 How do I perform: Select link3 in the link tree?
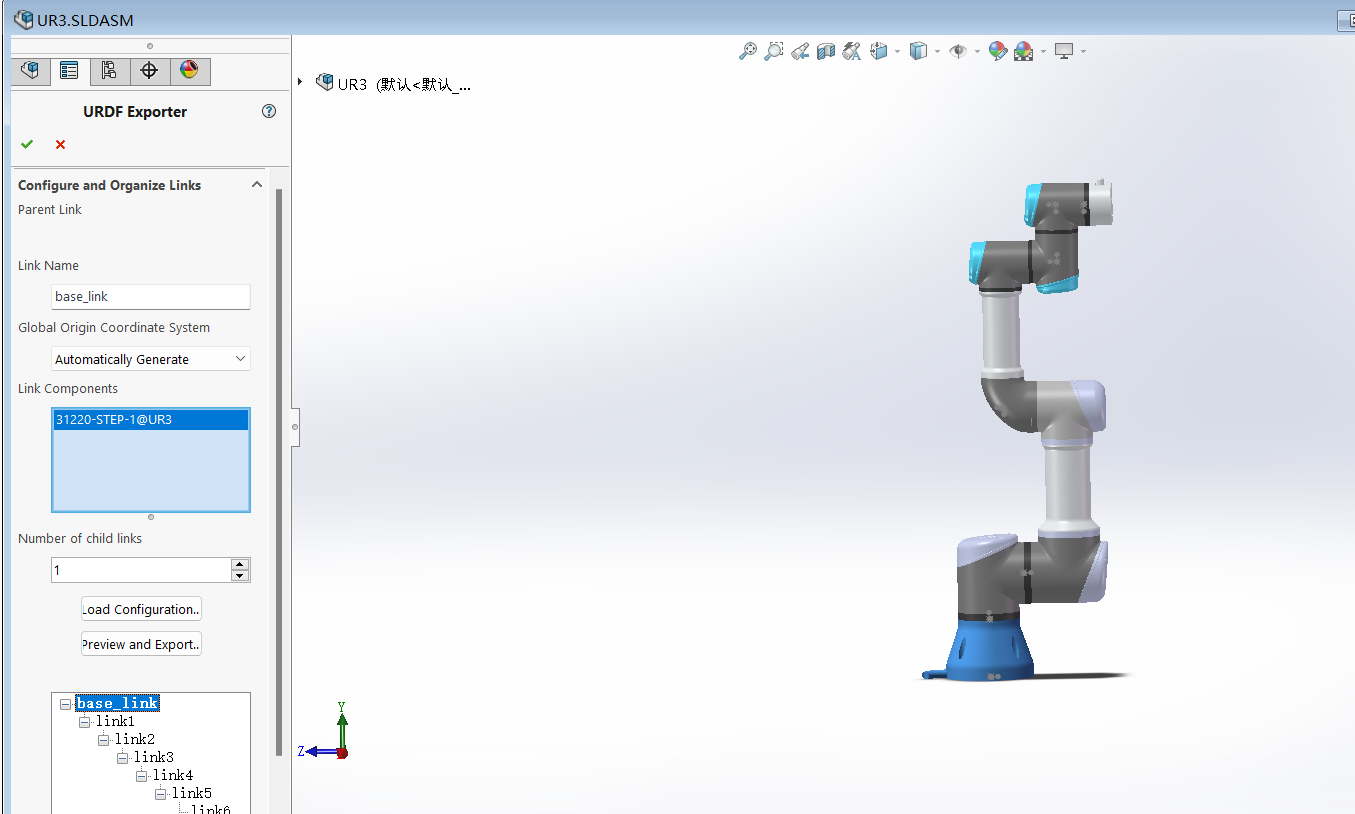153,758
